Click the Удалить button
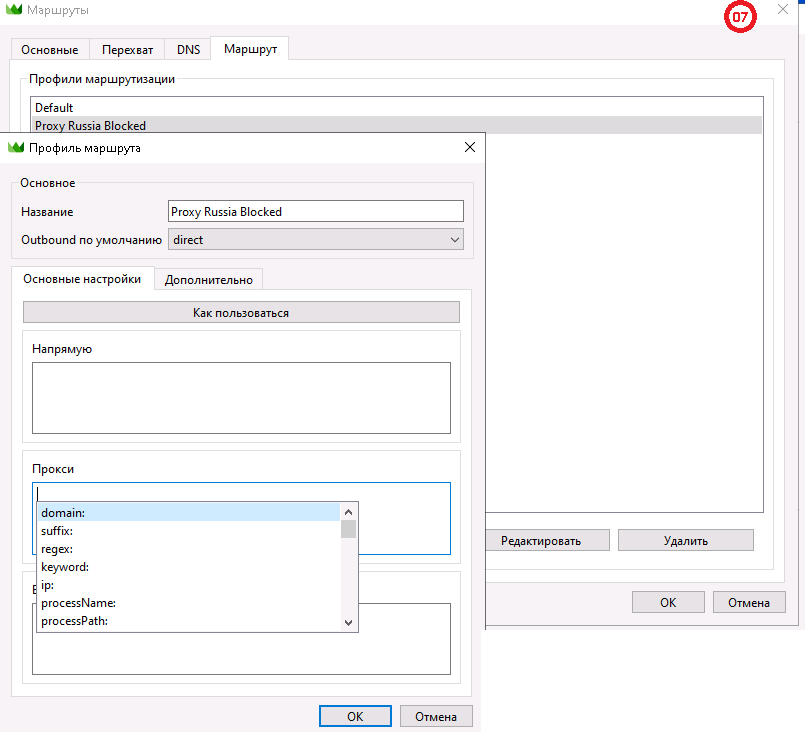 click(x=685, y=541)
